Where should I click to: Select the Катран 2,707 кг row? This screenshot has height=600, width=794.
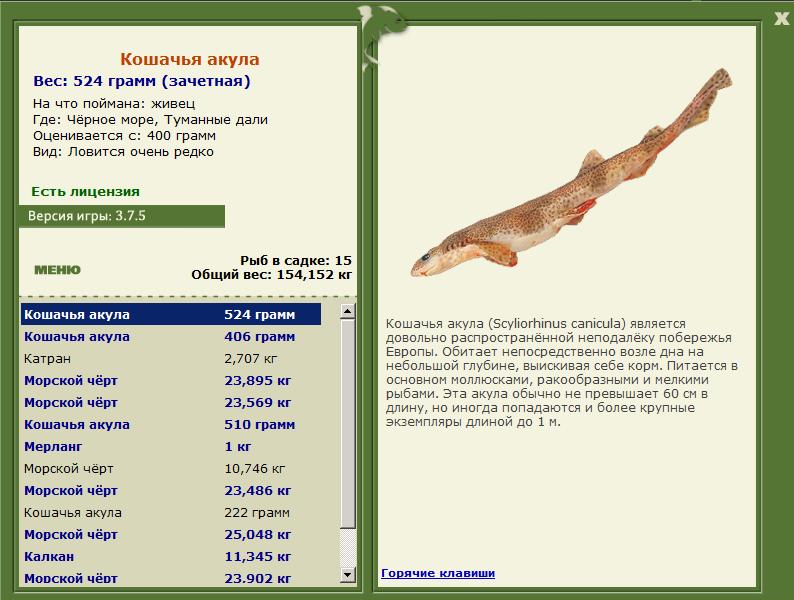click(171, 358)
